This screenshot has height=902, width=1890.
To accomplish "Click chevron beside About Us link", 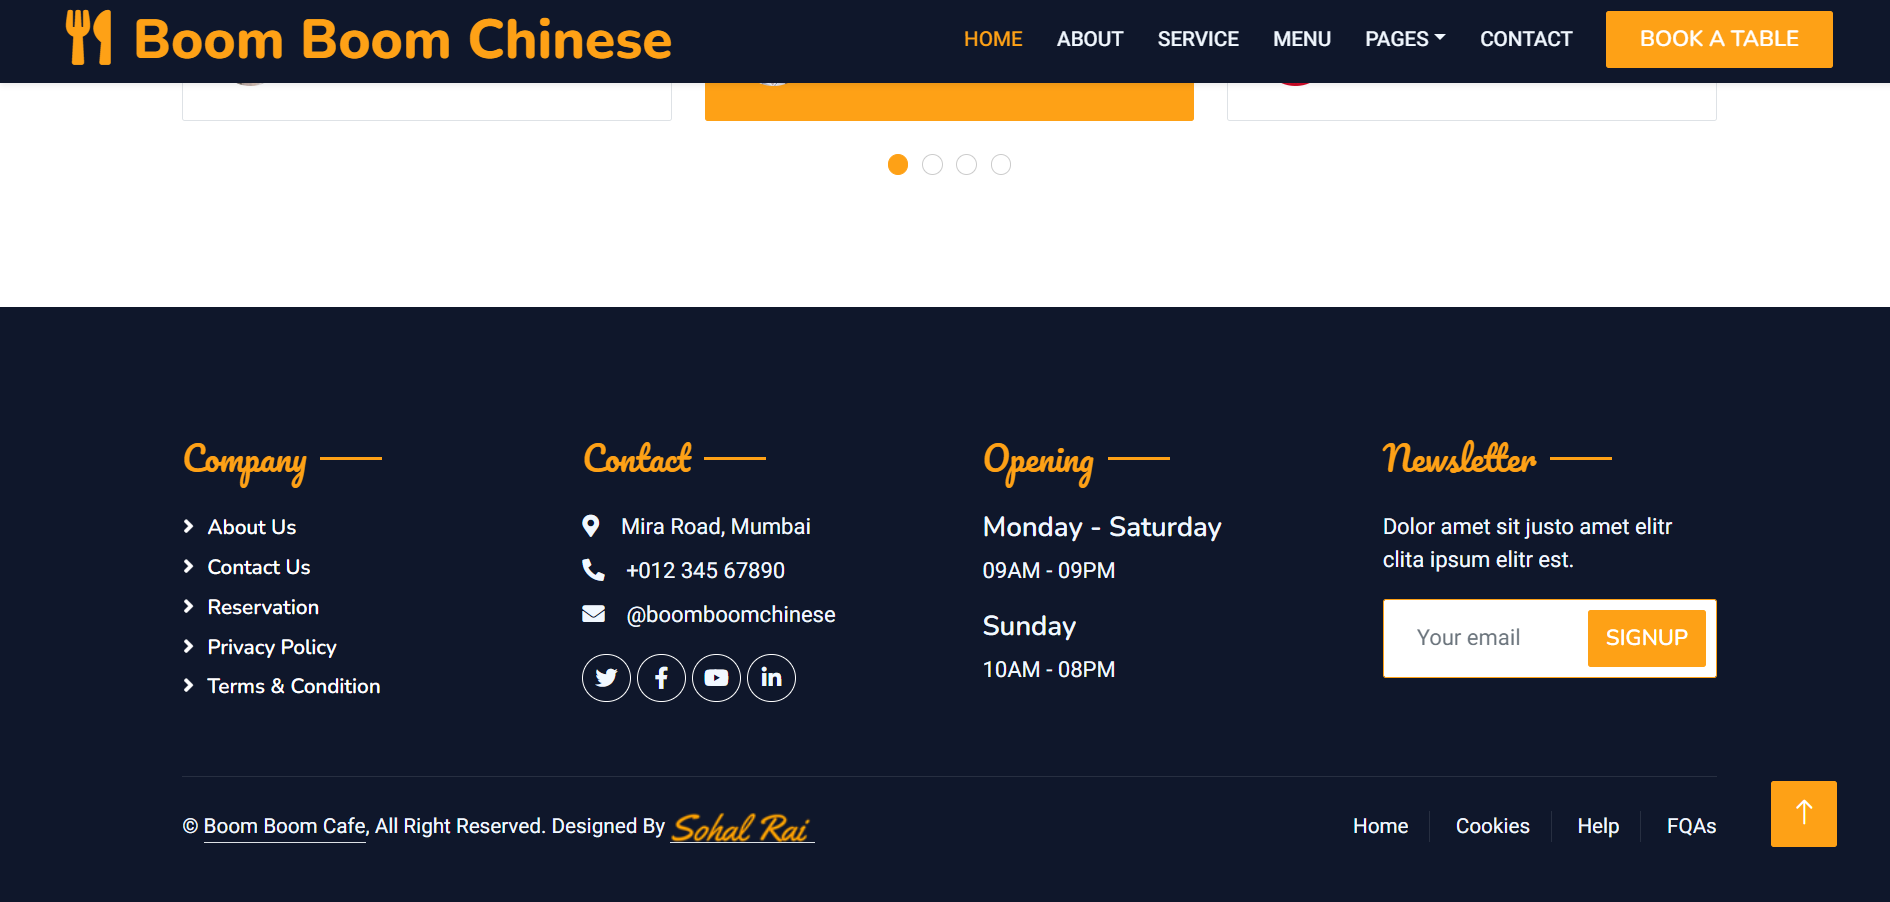I will coord(189,526).
